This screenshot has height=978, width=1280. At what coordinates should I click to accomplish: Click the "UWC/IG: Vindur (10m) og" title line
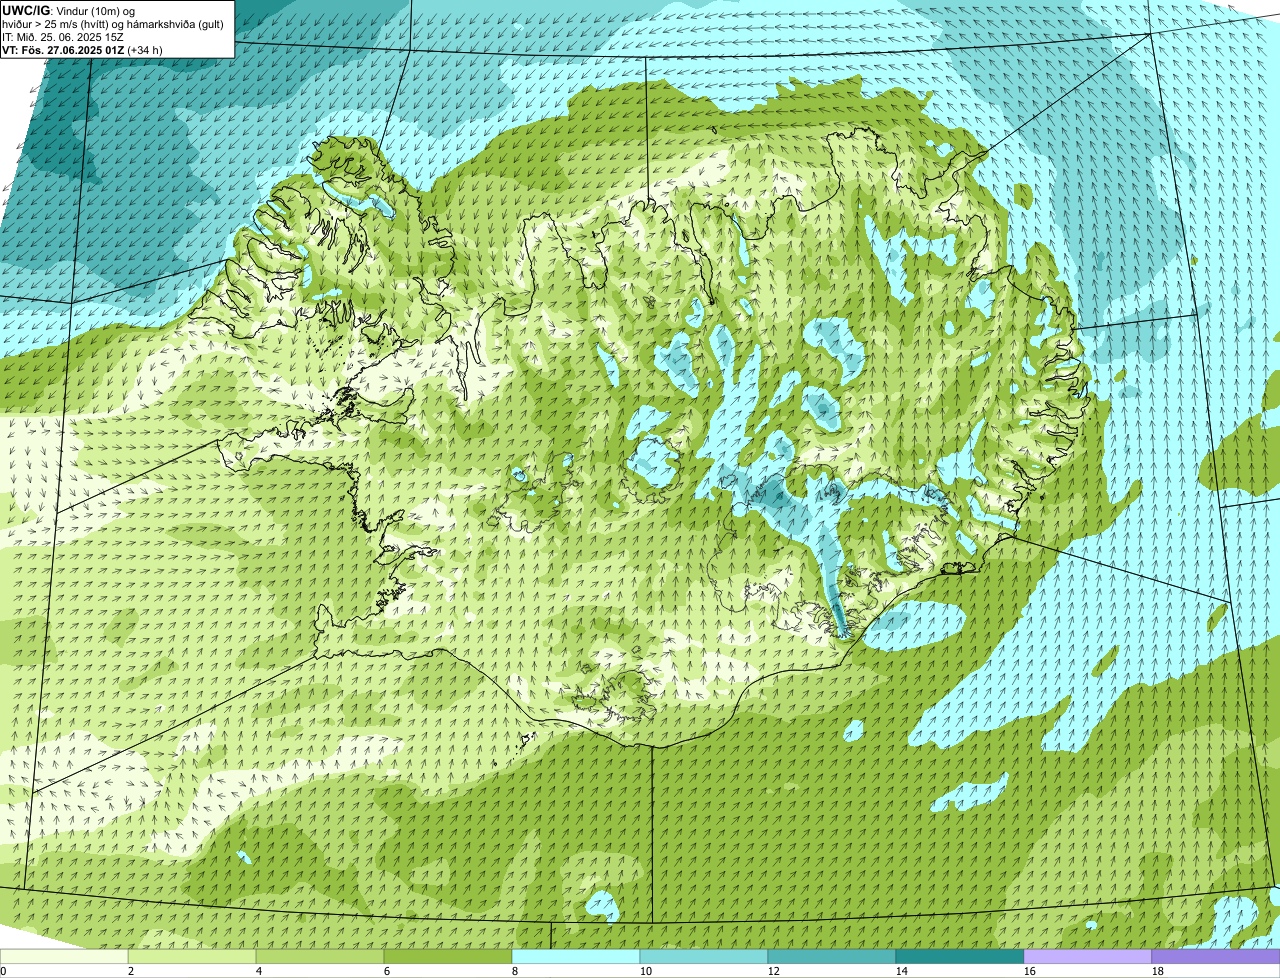[69, 10]
